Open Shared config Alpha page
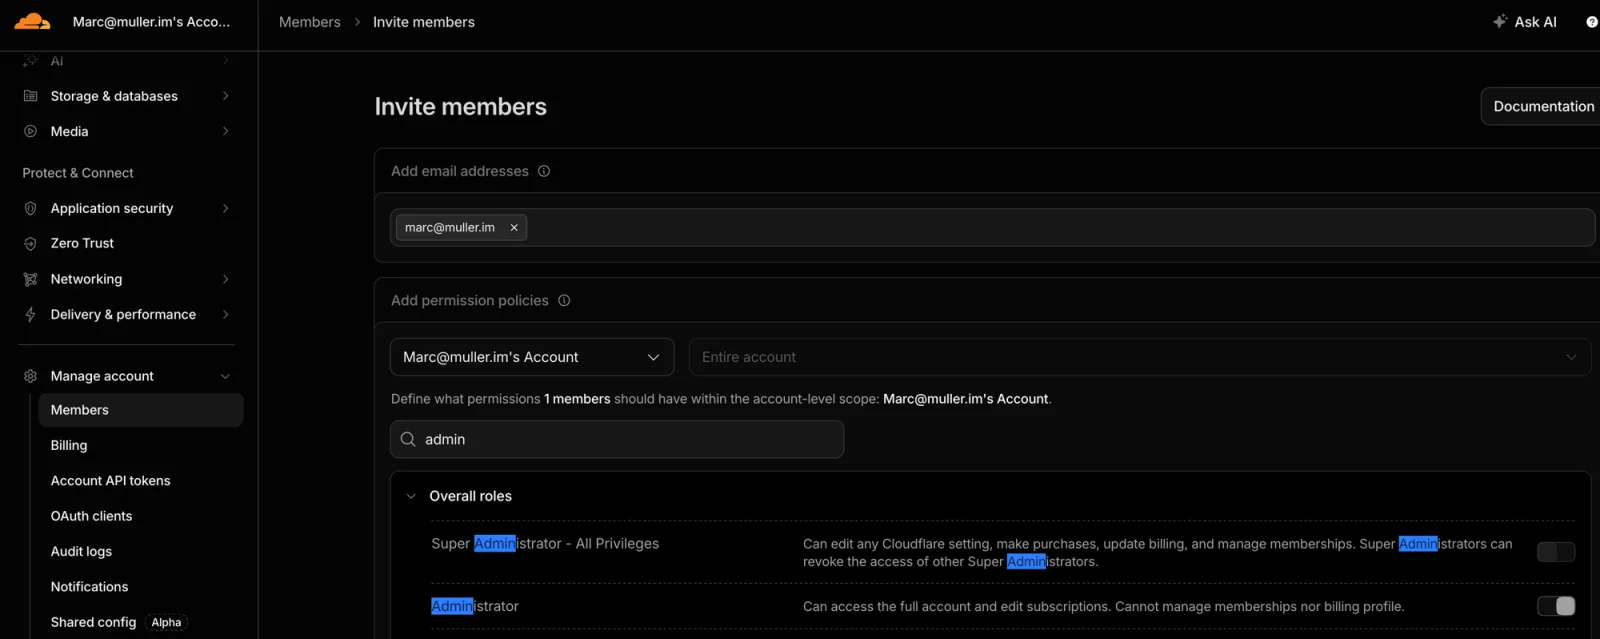The height and width of the screenshot is (639, 1600). (x=93, y=622)
